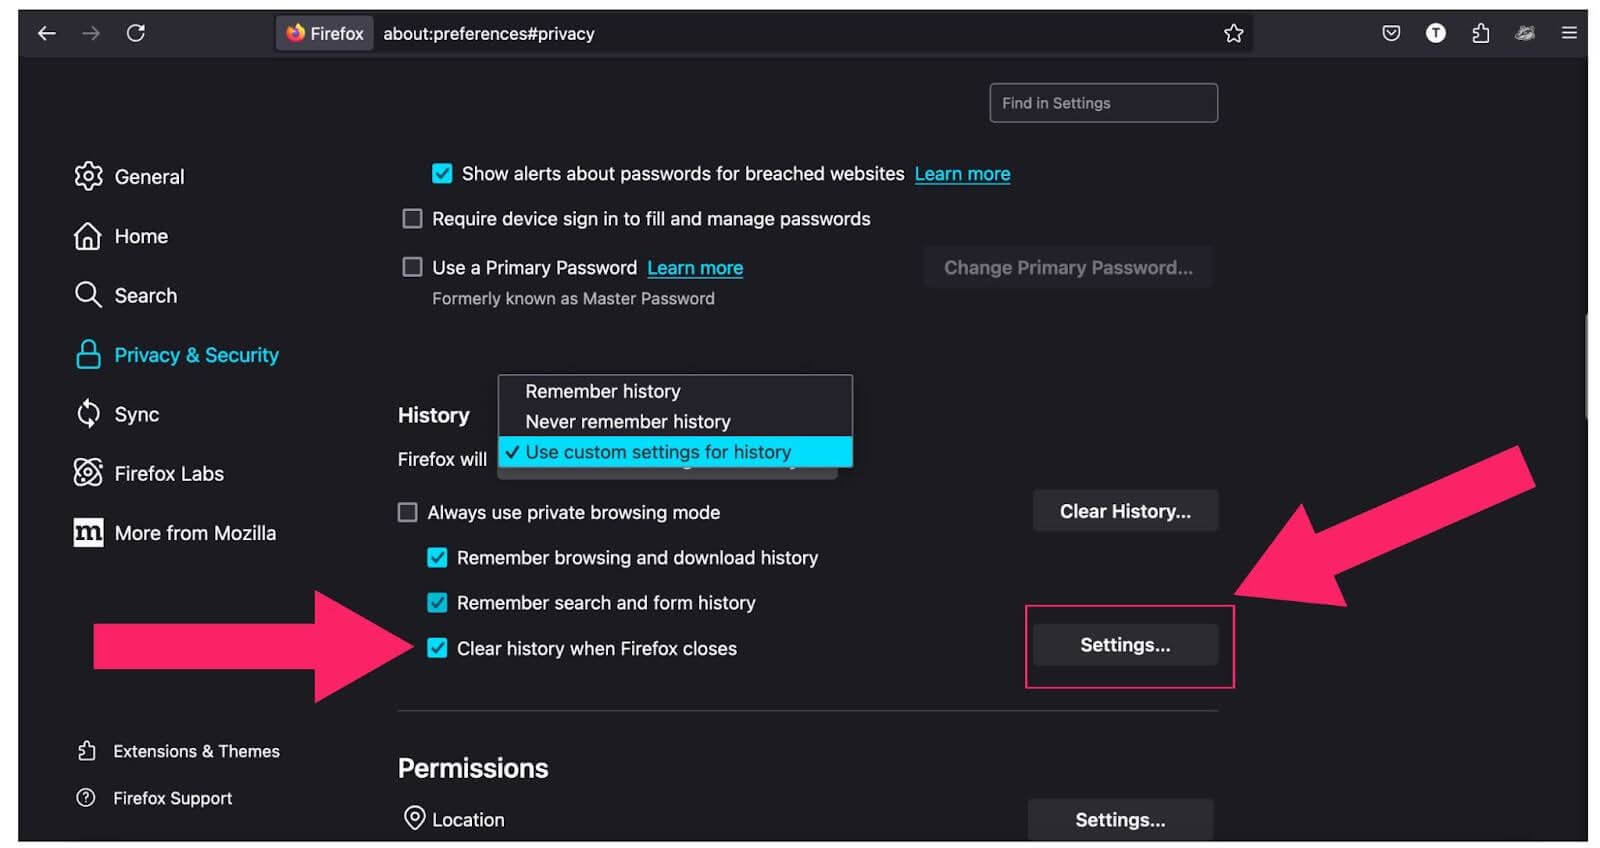
Task: Open the Home settings category
Action: [141, 236]
